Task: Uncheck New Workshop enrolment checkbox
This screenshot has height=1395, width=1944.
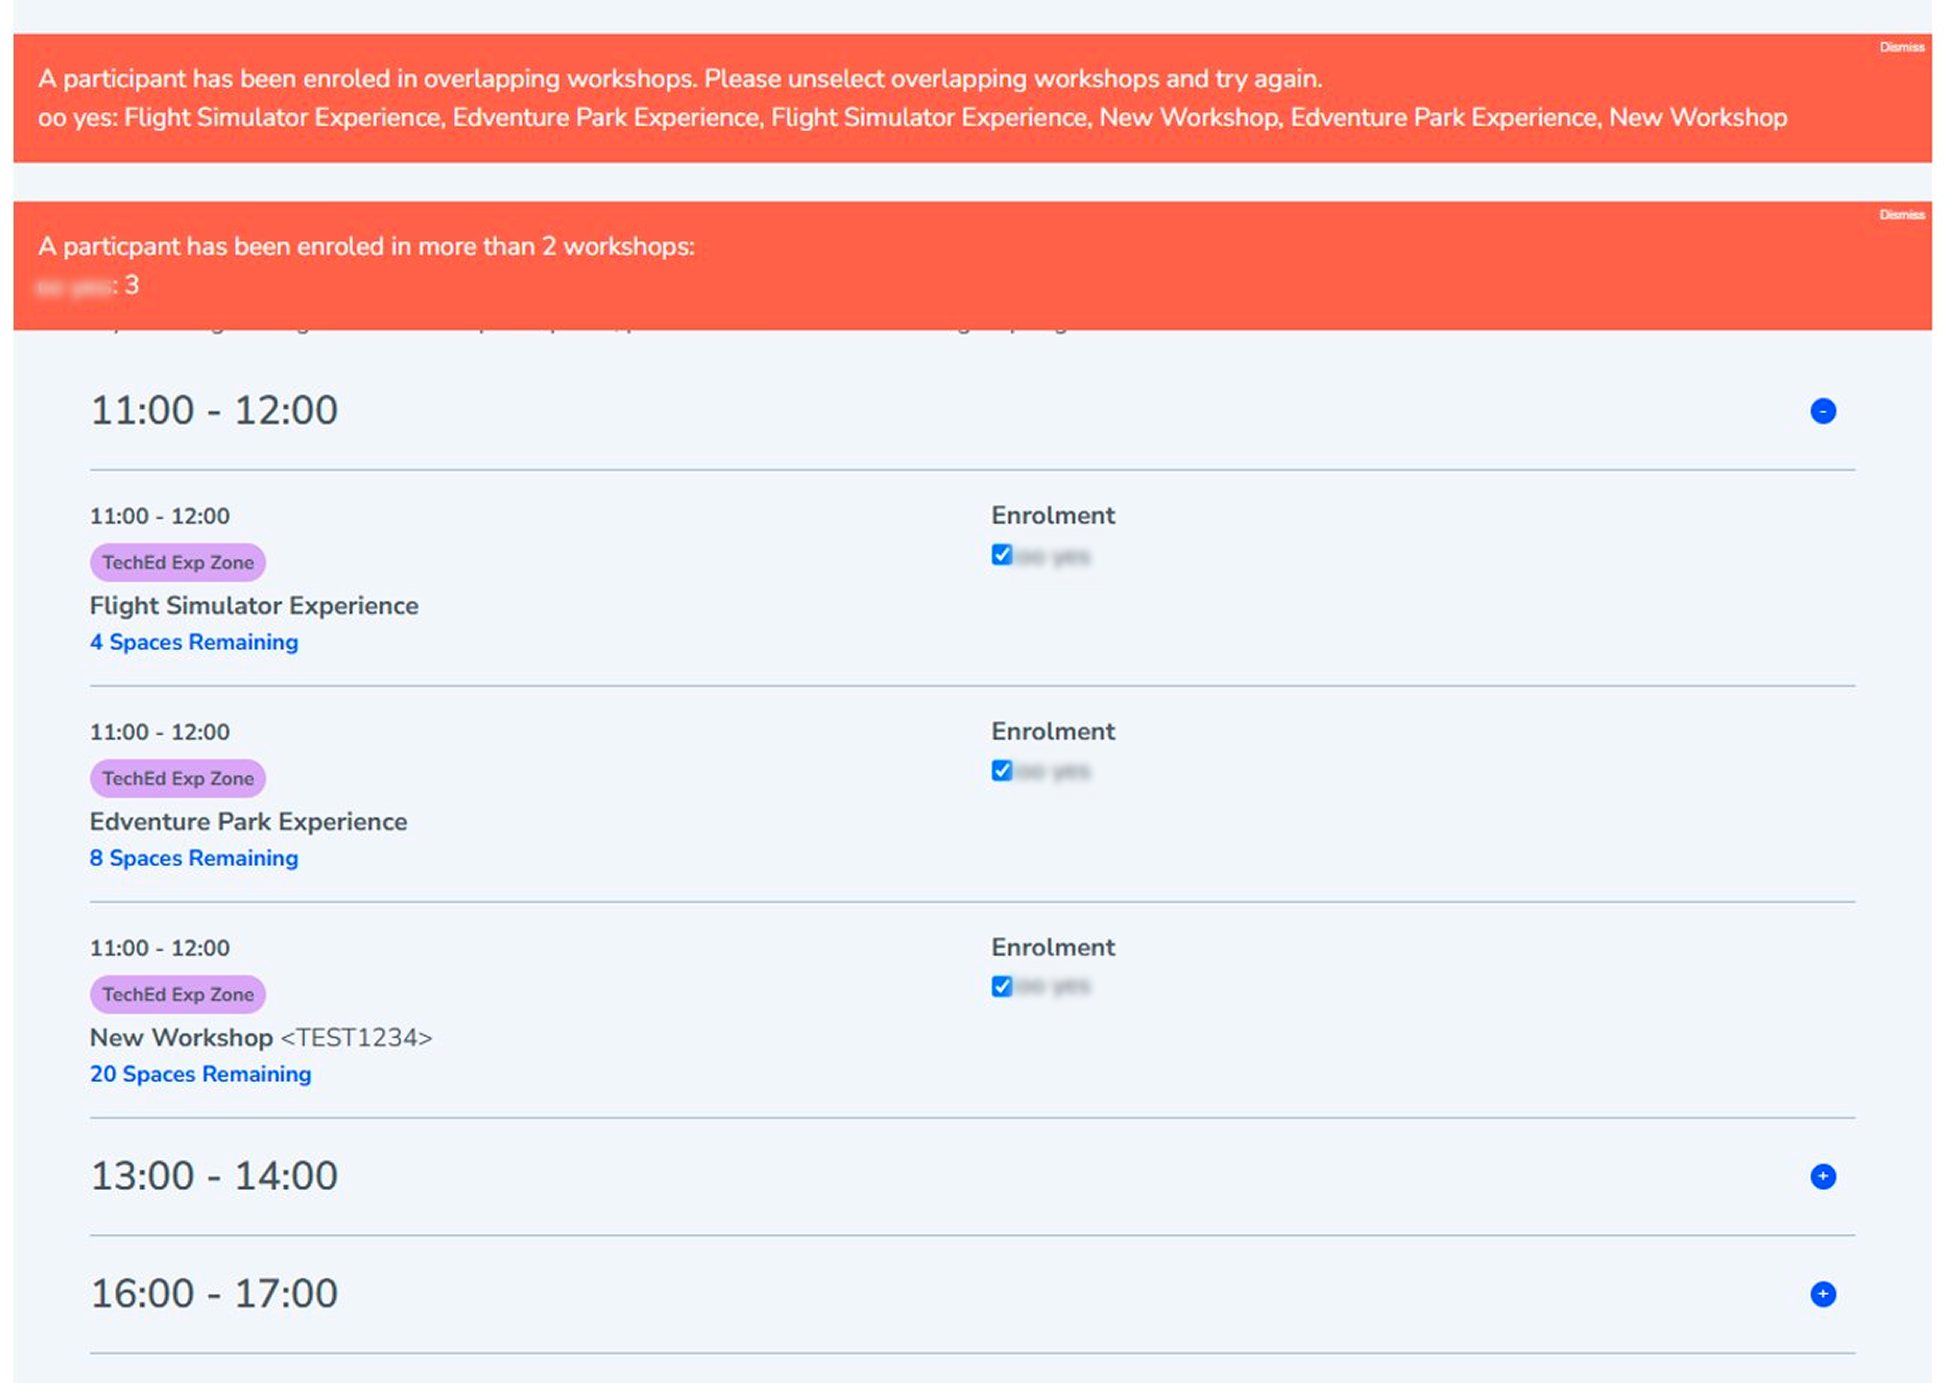Action: pyautogui.click(x=1002, y=987)
